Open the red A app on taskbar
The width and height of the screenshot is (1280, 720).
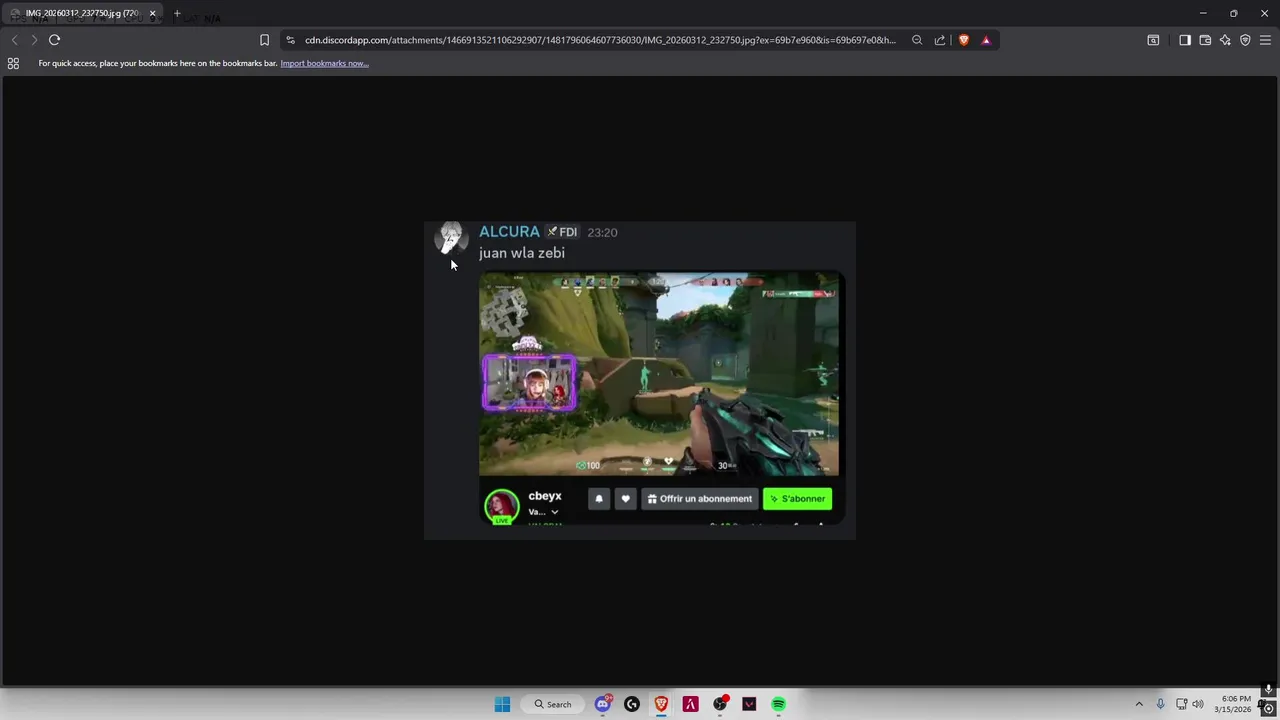point(690,704)
